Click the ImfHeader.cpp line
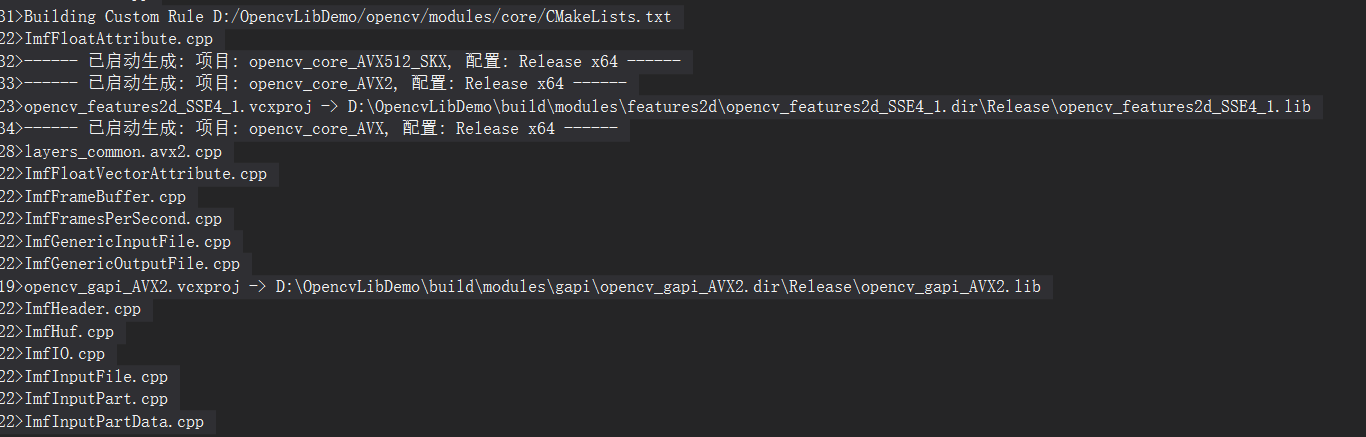1366x437 pixels. (x=72, y=309)
